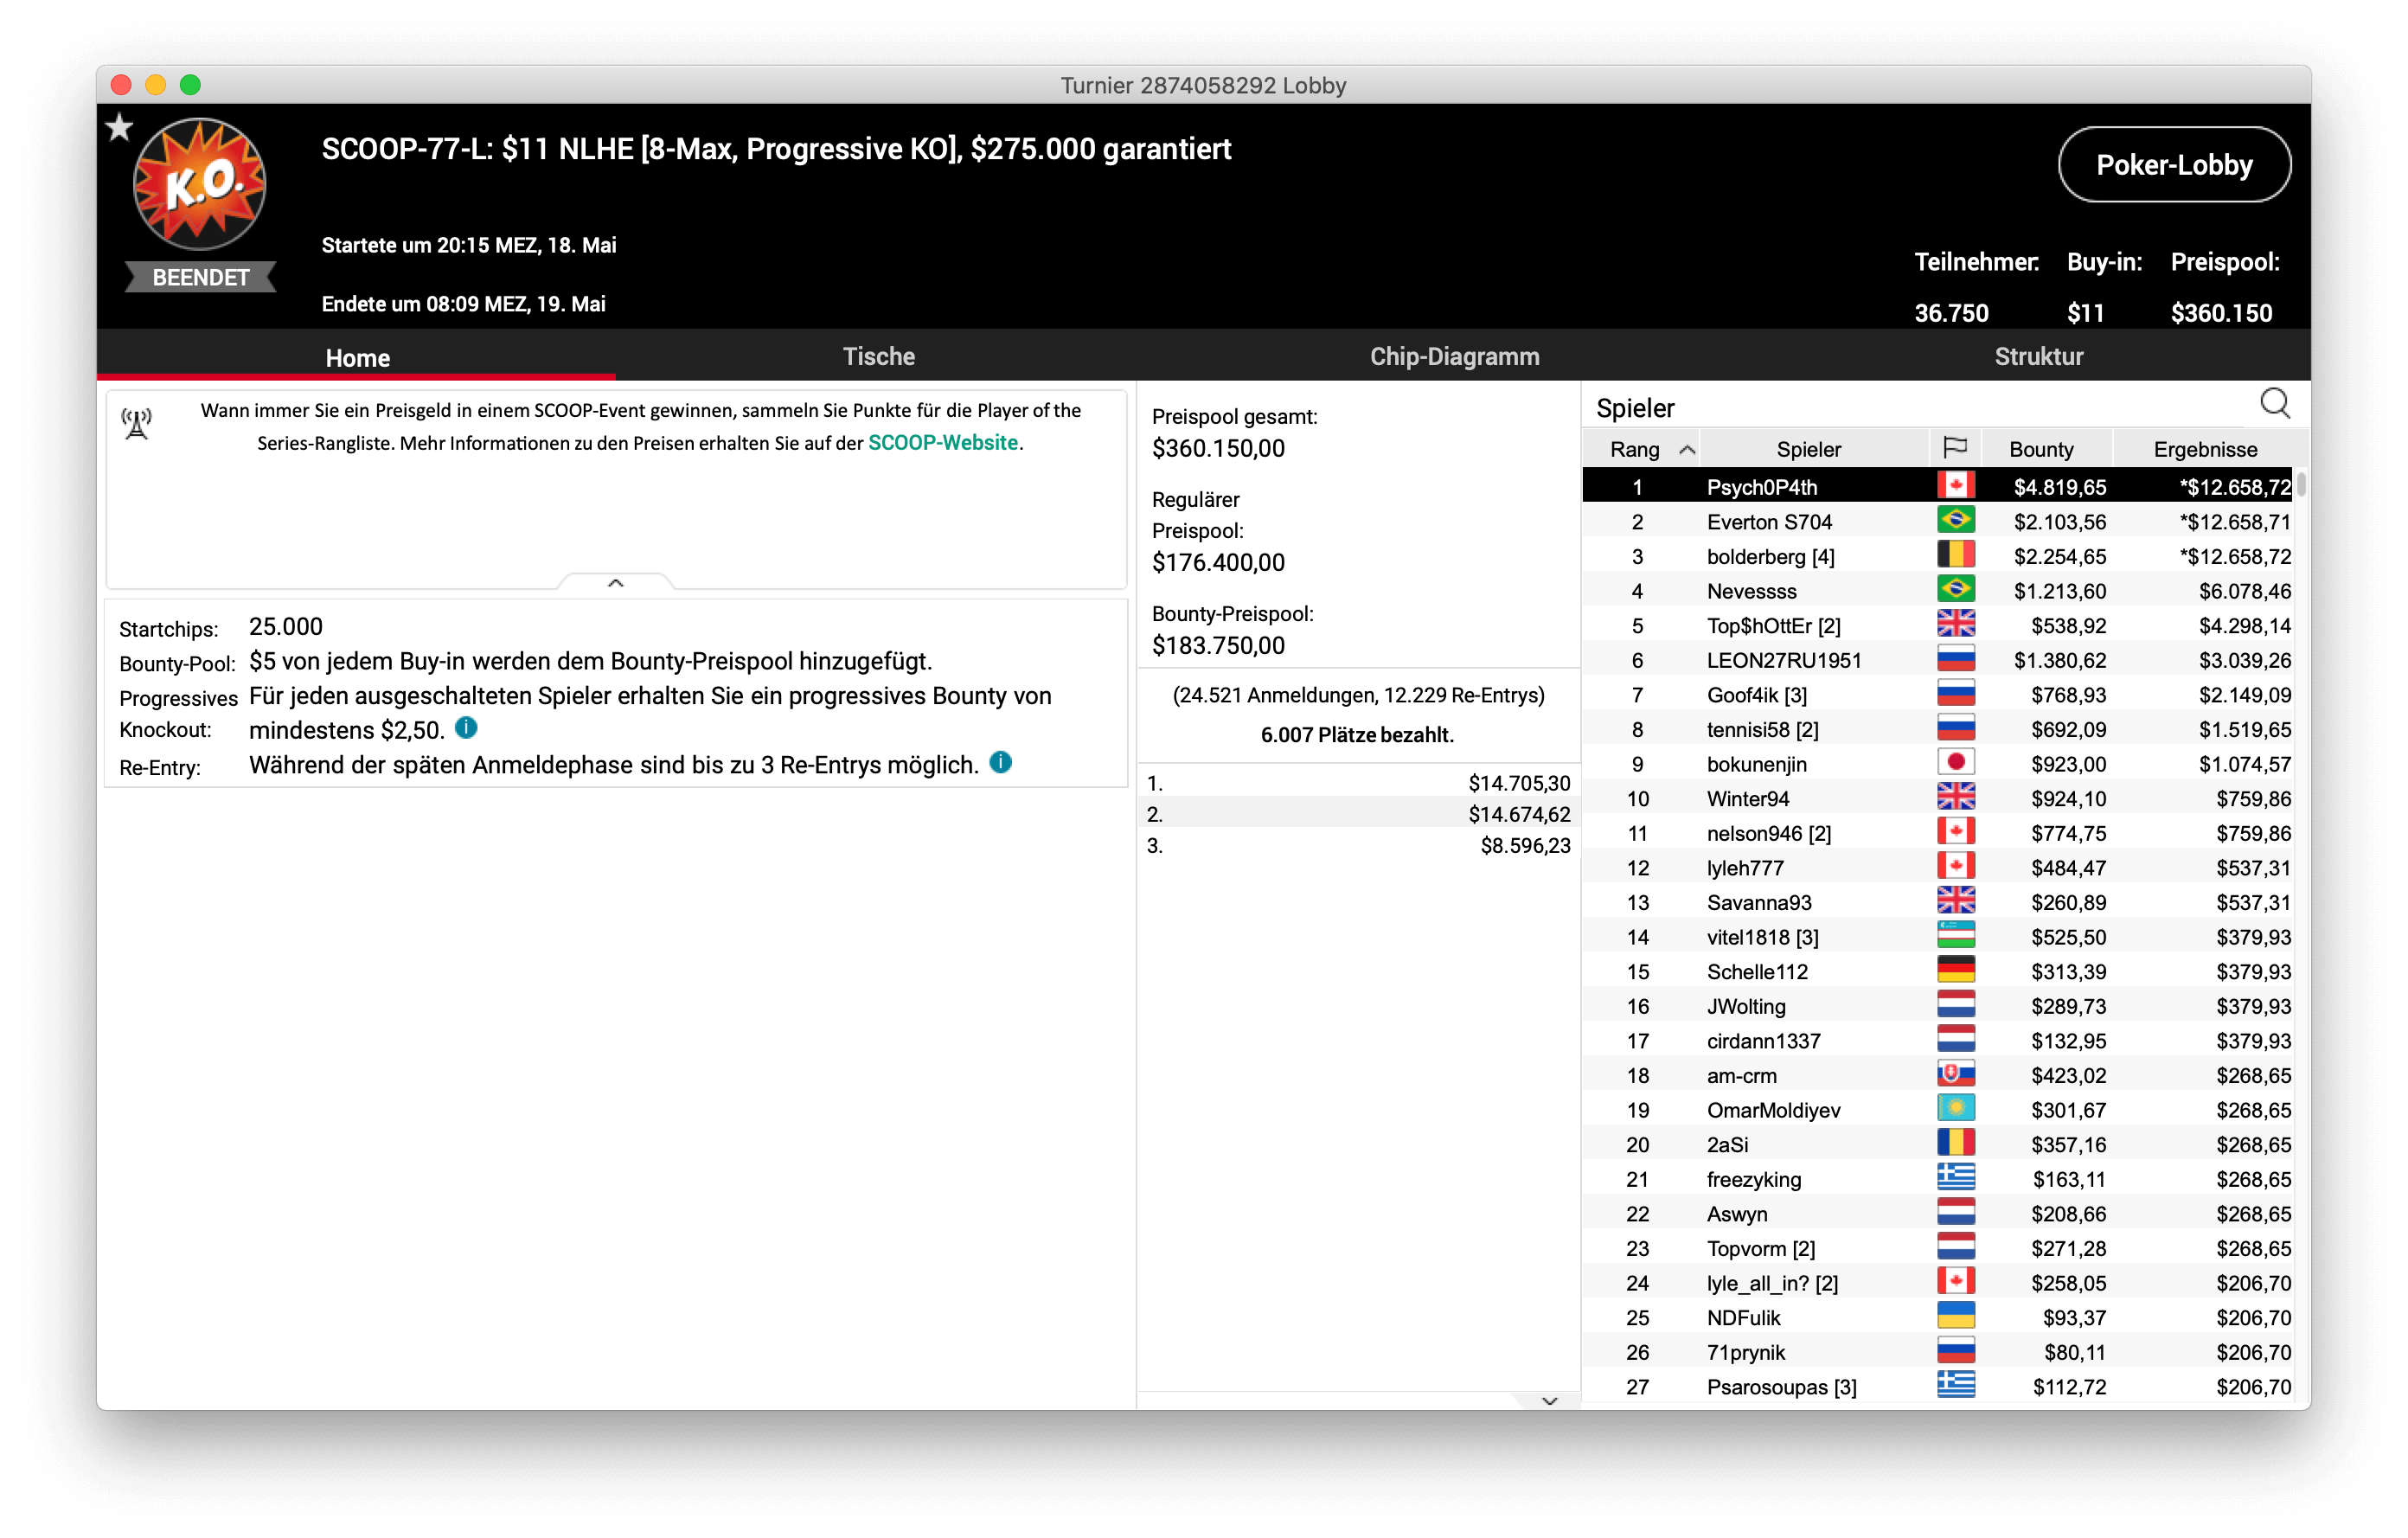
Task: Click the favorite star icon
Action: tap(119, 127)
